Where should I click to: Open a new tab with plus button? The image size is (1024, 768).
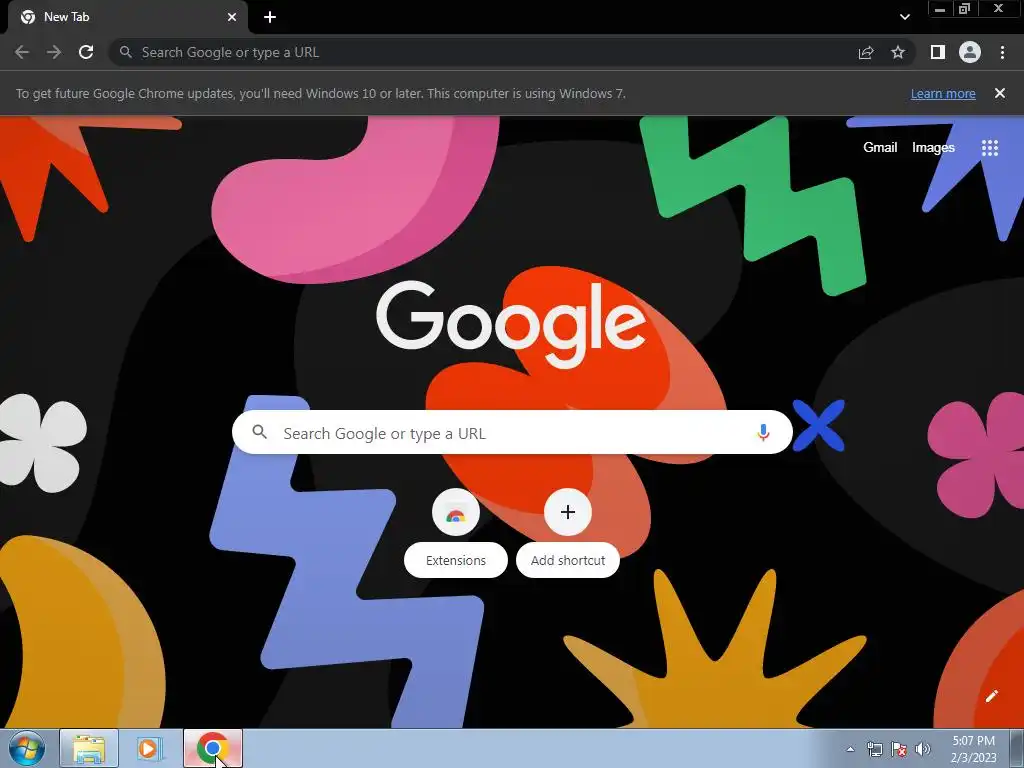pos(270,17)
